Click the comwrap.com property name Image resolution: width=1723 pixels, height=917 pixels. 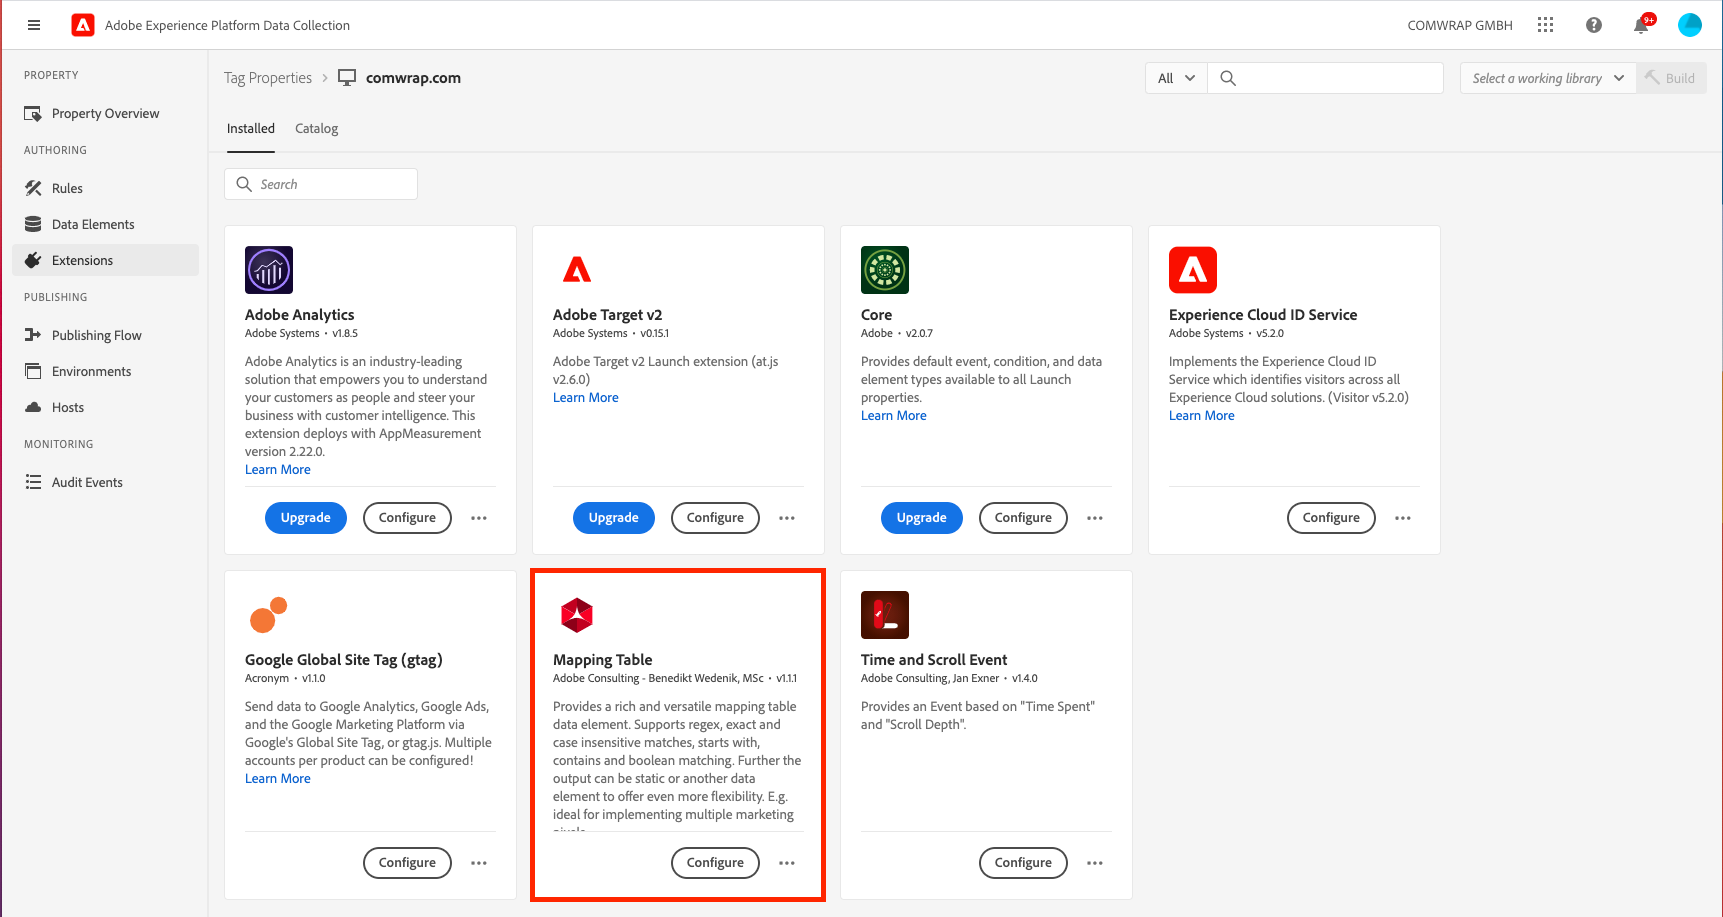click(414, 78)
